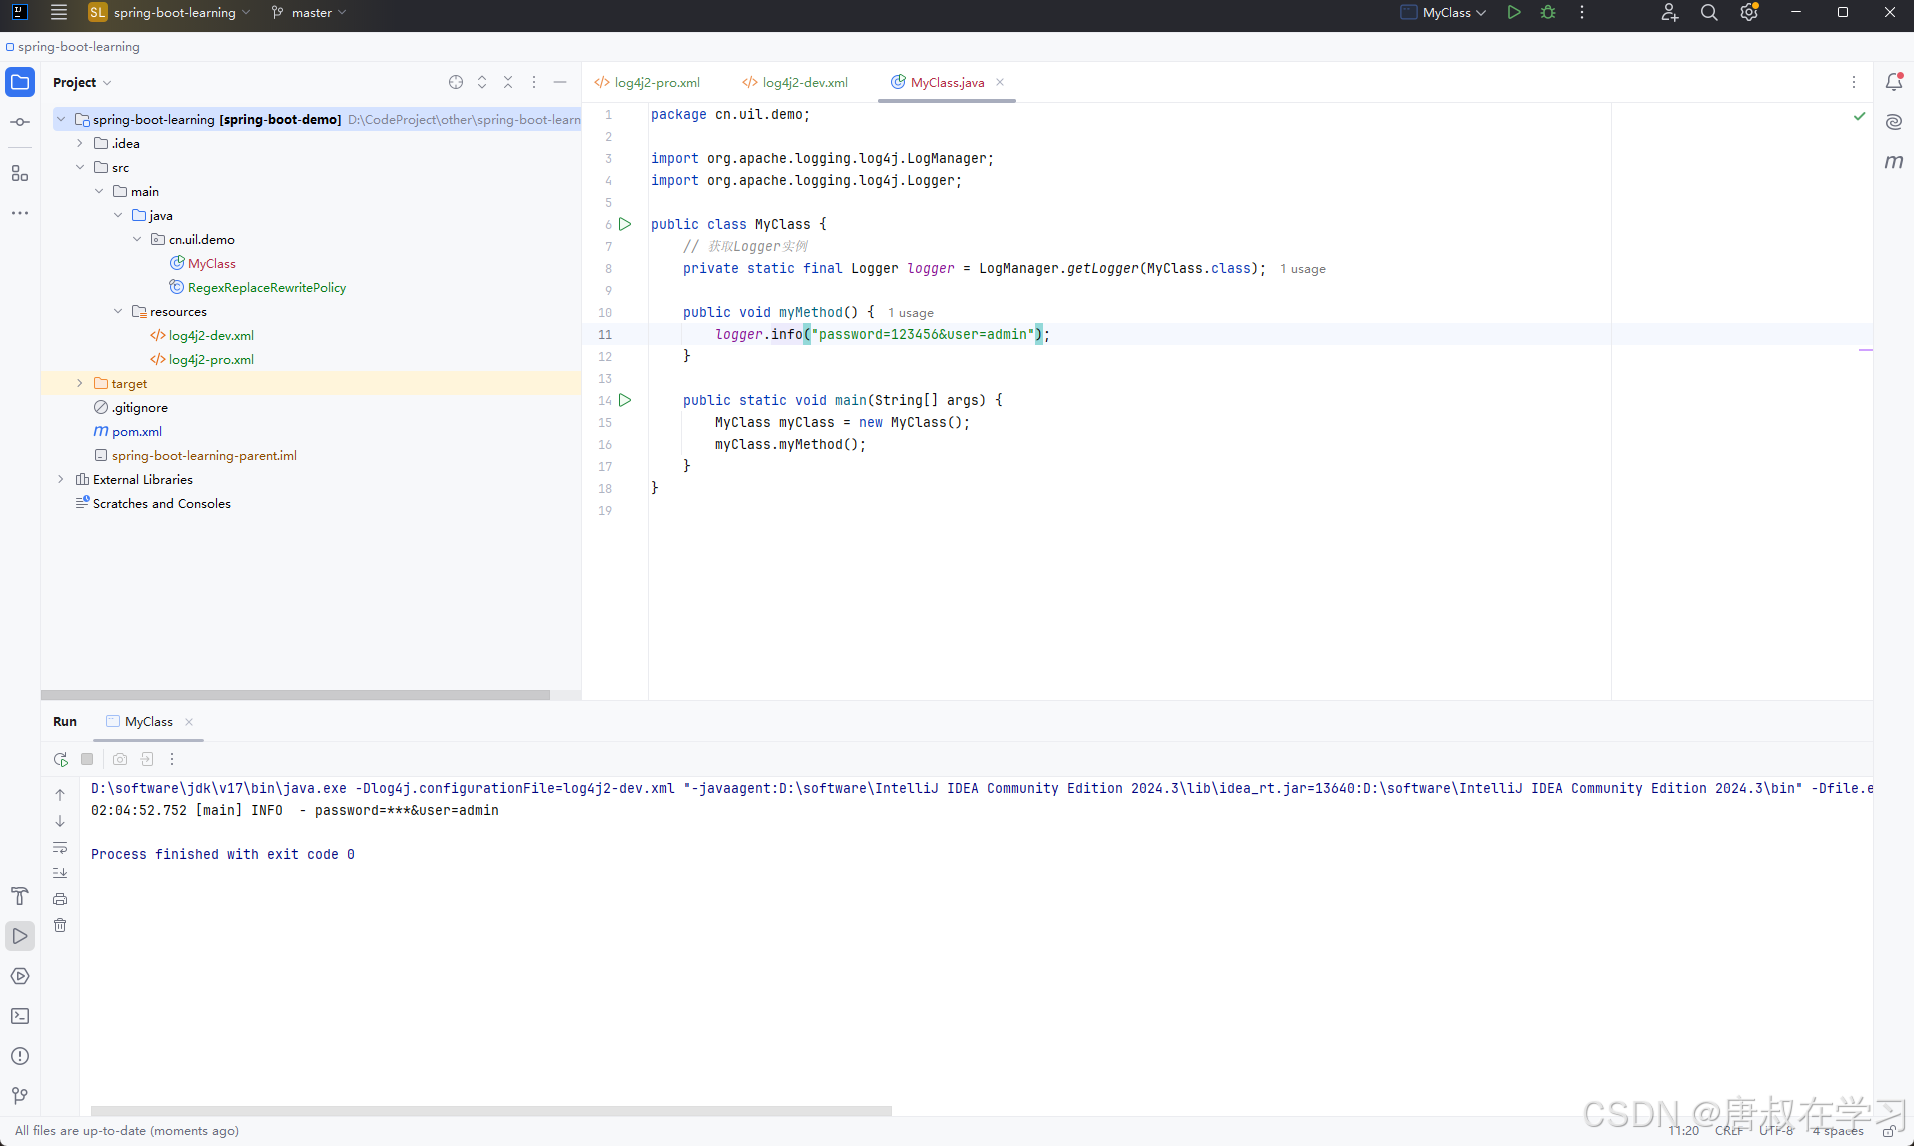Toggle soft-wrap in the console
The image size is (1914, 1146).
(x=60, y=847)
